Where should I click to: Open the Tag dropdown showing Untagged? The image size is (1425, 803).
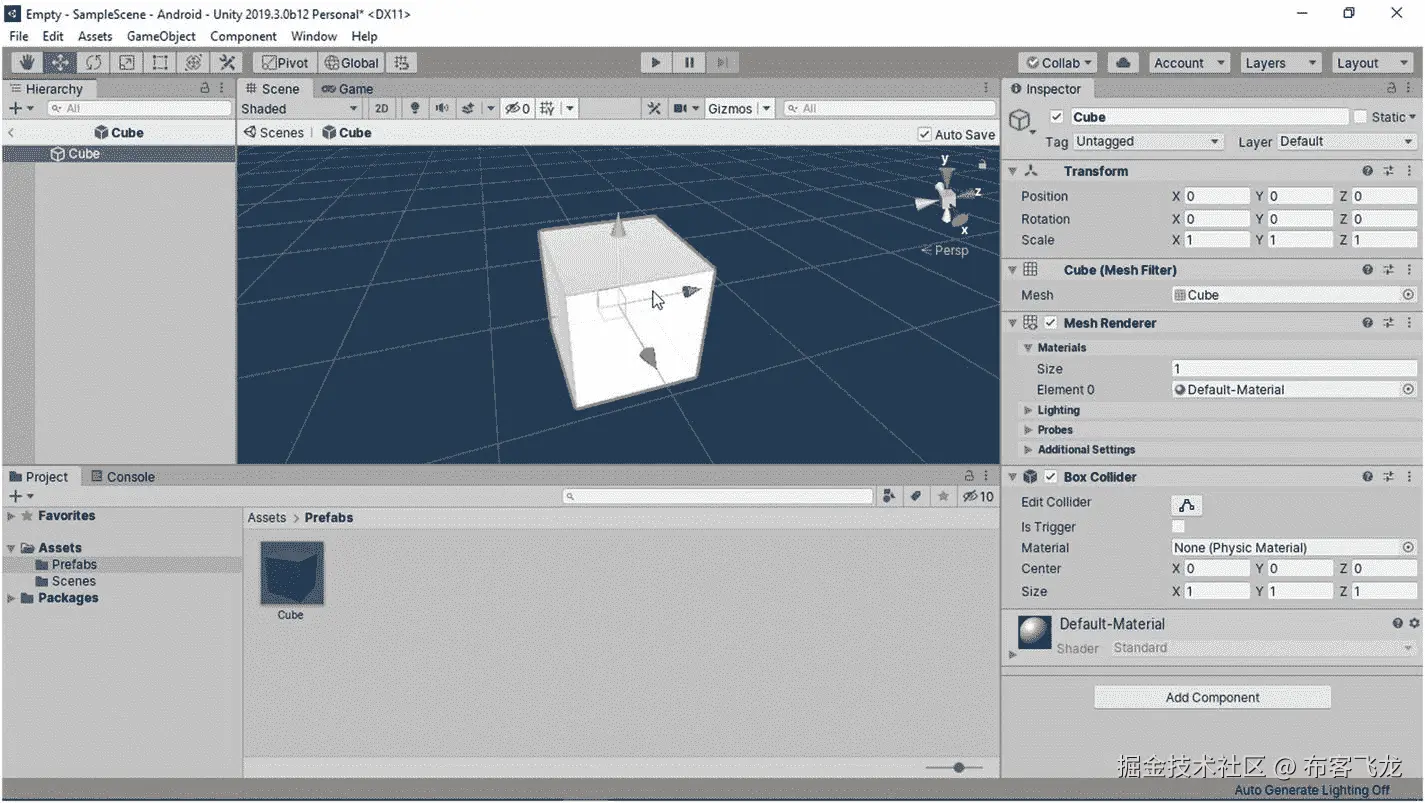[1147, 141]
